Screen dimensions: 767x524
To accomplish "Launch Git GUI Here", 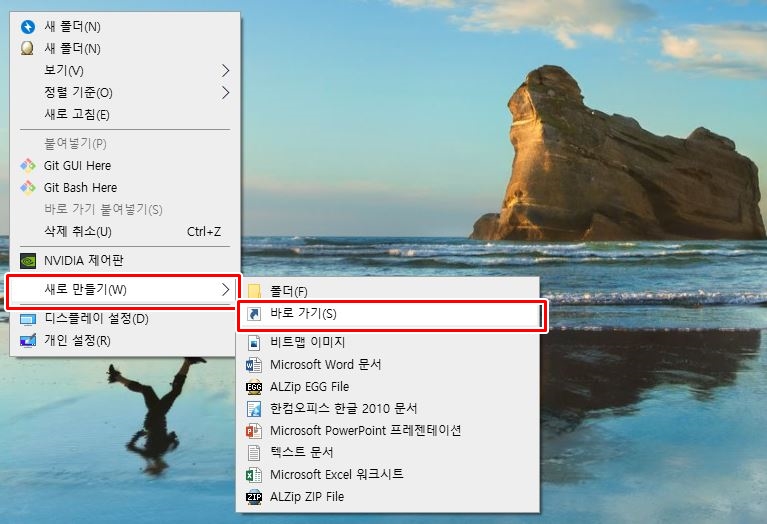I will pos(125,165).
